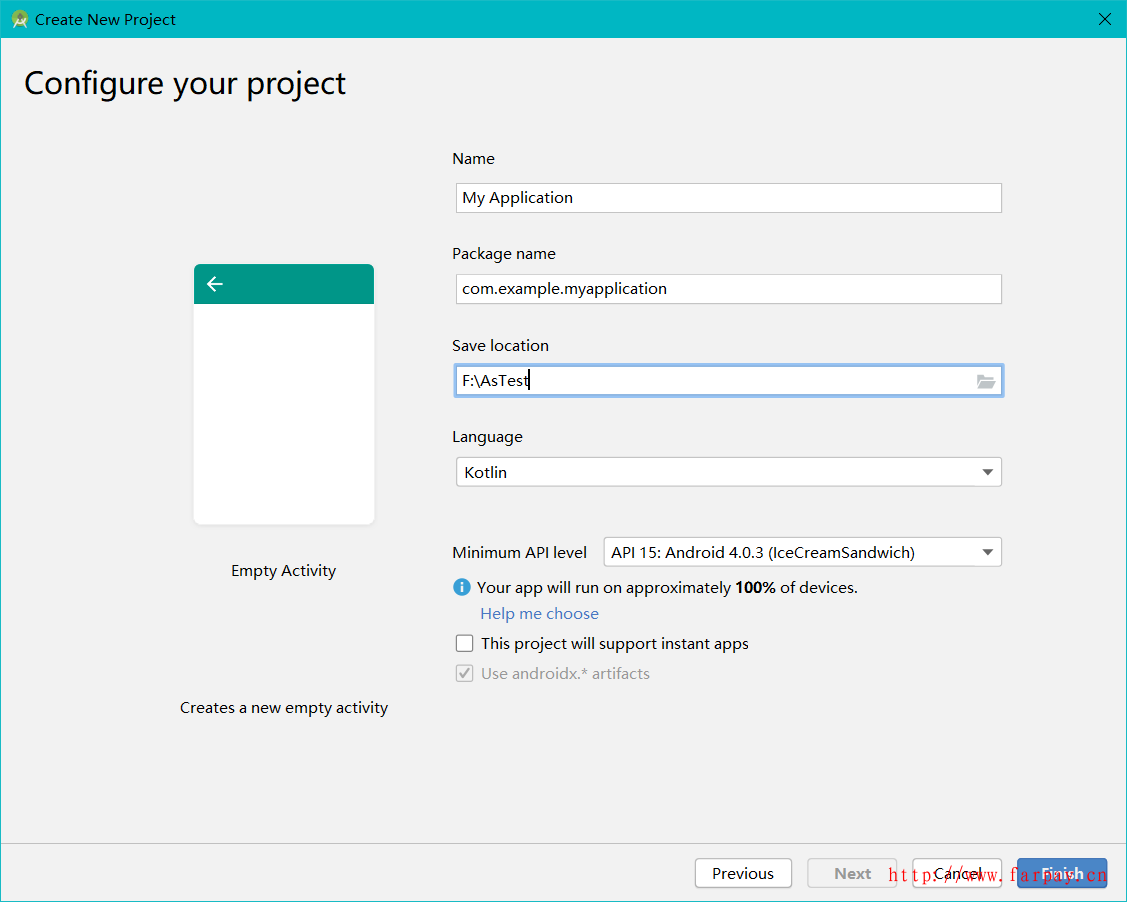Cancel the project creation

pos(957,873)
